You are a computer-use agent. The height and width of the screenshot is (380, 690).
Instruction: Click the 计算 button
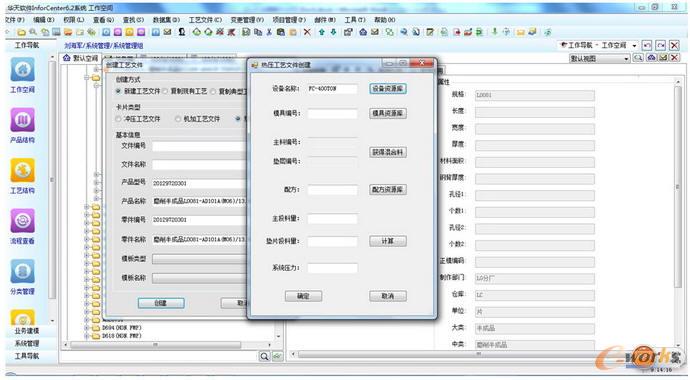388,241
